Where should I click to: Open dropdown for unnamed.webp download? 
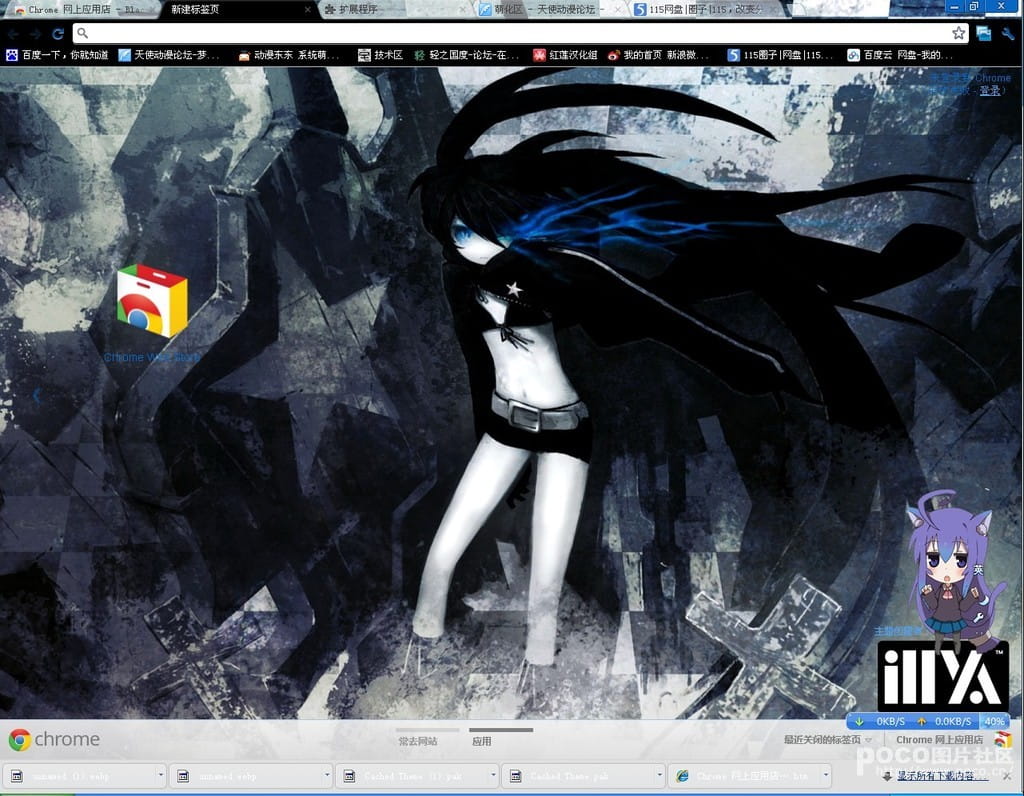pos(327,776)
